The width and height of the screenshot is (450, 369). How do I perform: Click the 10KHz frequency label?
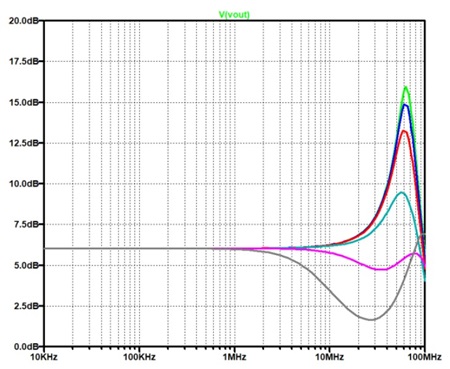click(44, 357)
